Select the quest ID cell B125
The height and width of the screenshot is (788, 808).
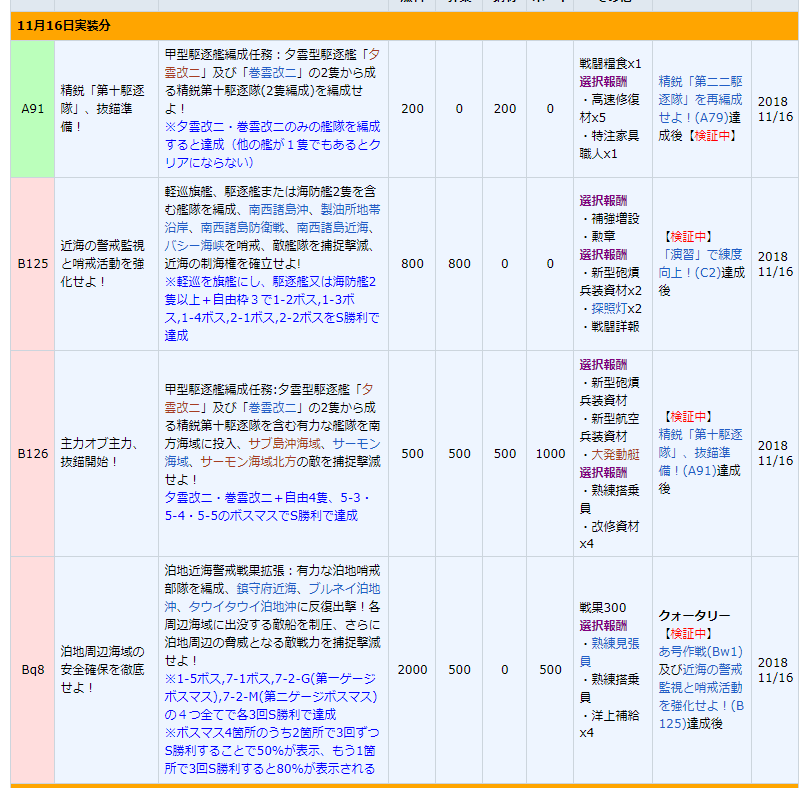[x=32, y=264]
